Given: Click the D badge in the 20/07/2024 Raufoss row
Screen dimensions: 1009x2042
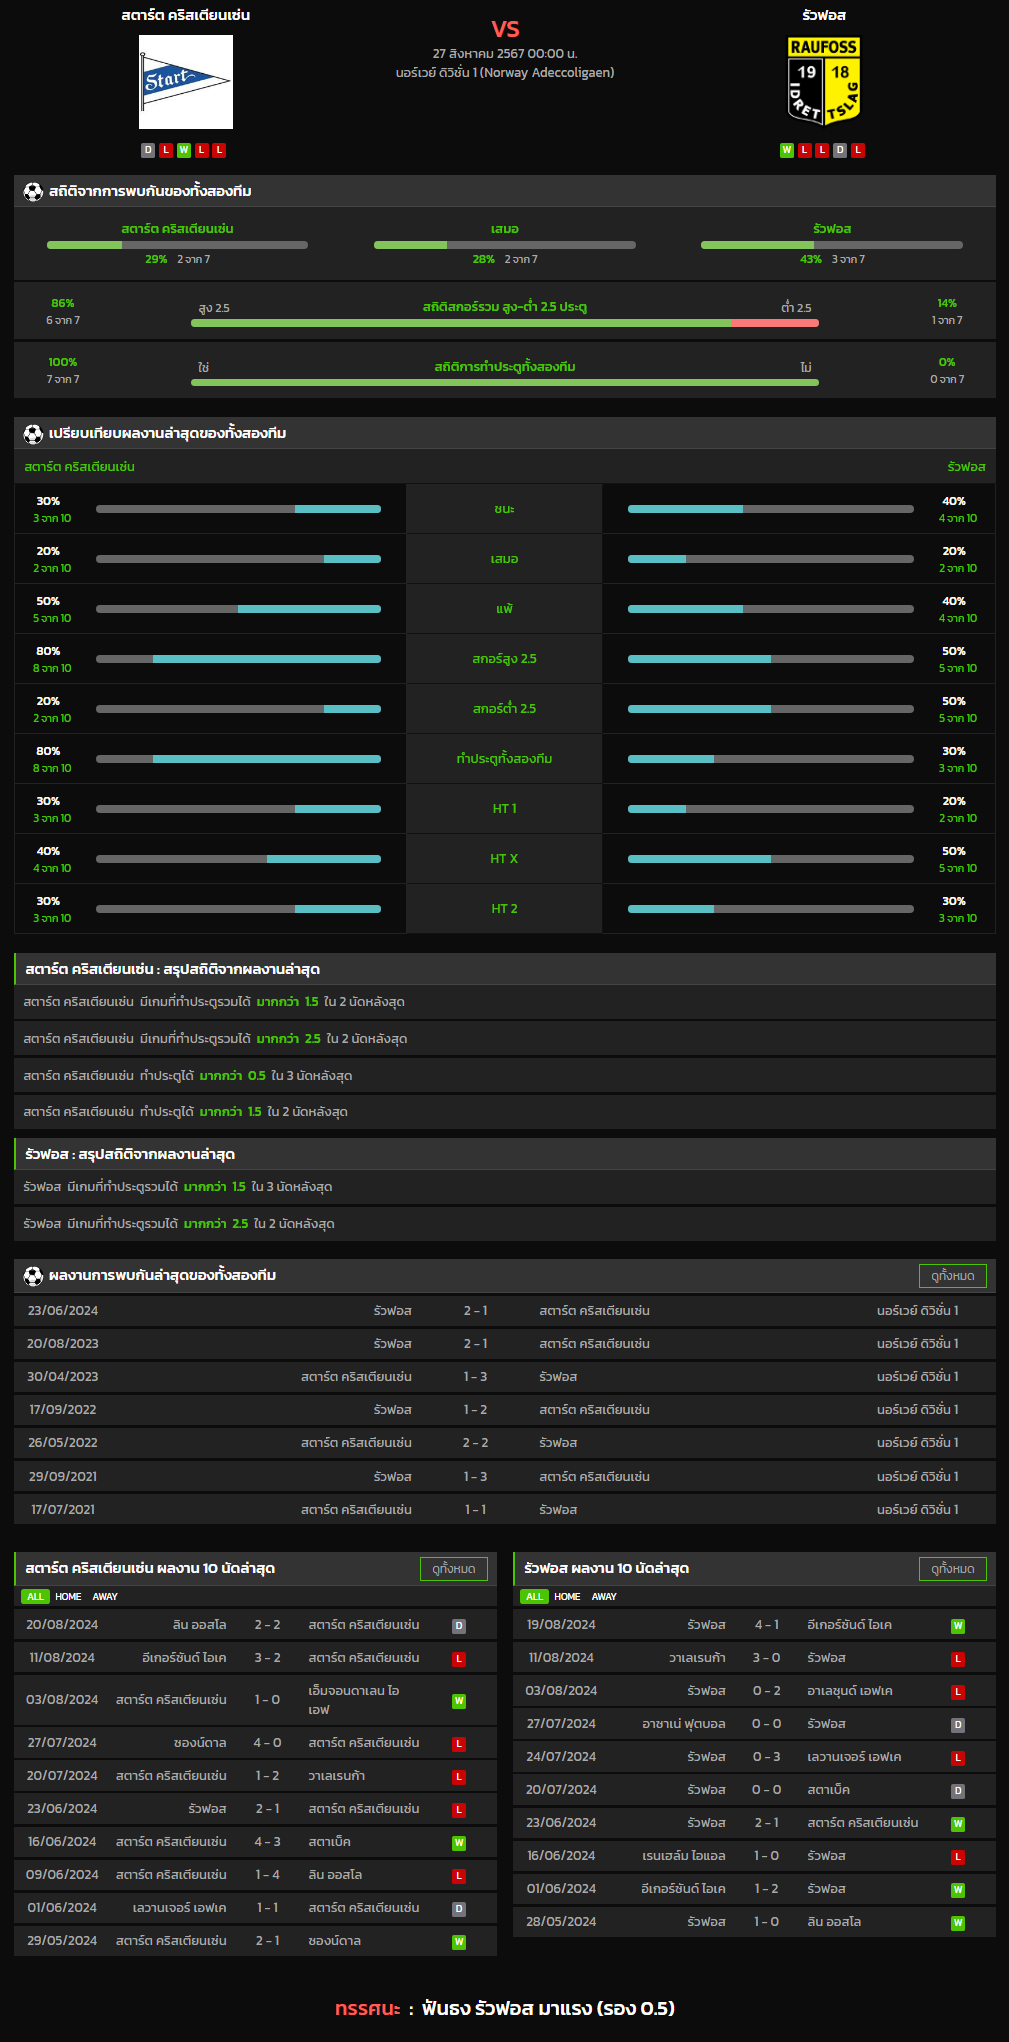Looking at the screenshot, I should [958, 1791].
